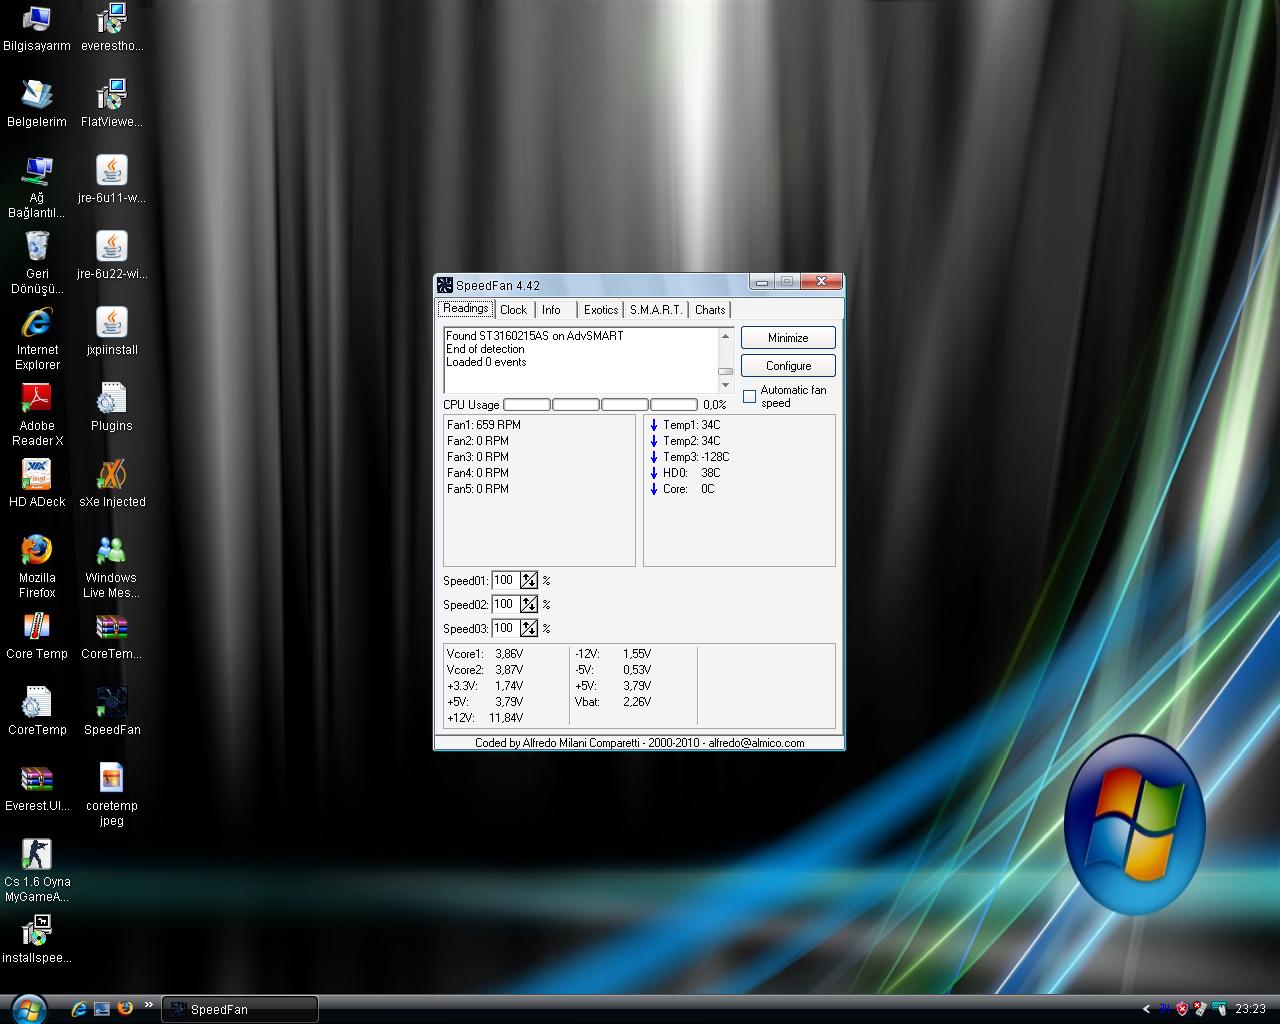
Task: Expand hidden quick launch icons chevron
Action: (x=149, y=1005)
